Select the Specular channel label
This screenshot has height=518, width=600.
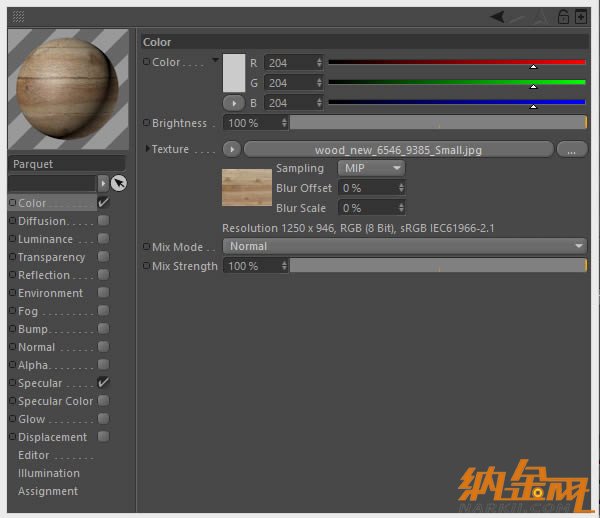40,383
